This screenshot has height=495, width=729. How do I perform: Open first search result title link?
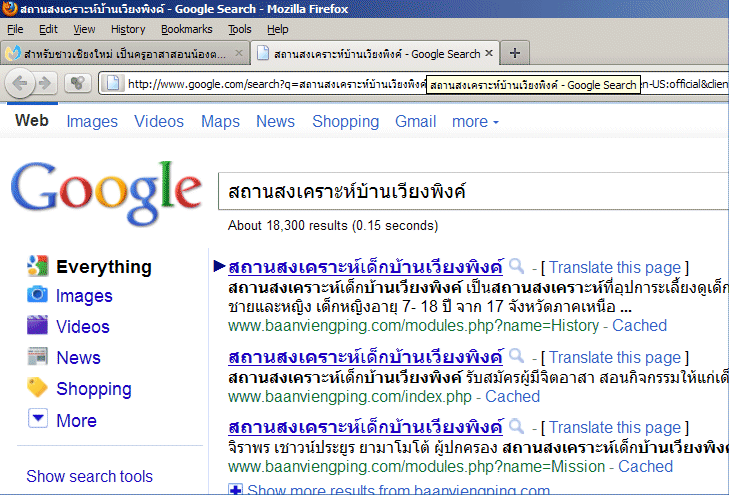click(x=365, y=267)
